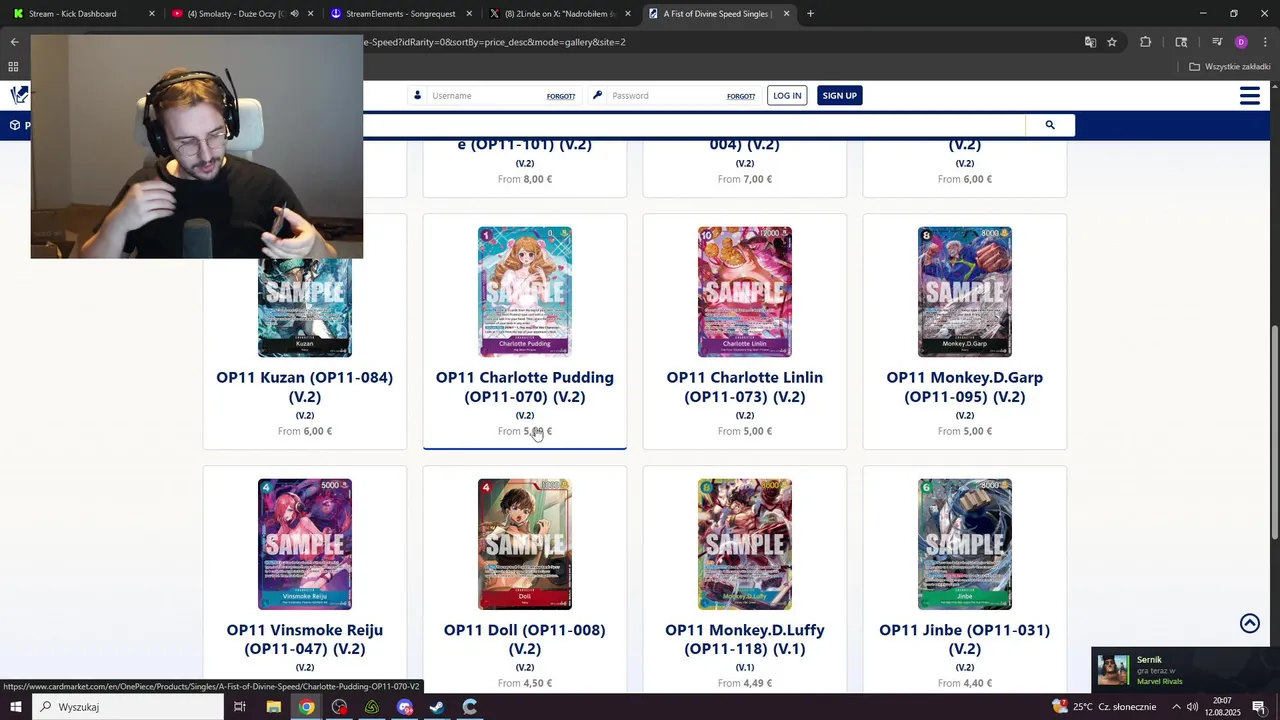Open File Explorer from the taskbar
The width and height of the screenshot is (1280, 720).
273,707
